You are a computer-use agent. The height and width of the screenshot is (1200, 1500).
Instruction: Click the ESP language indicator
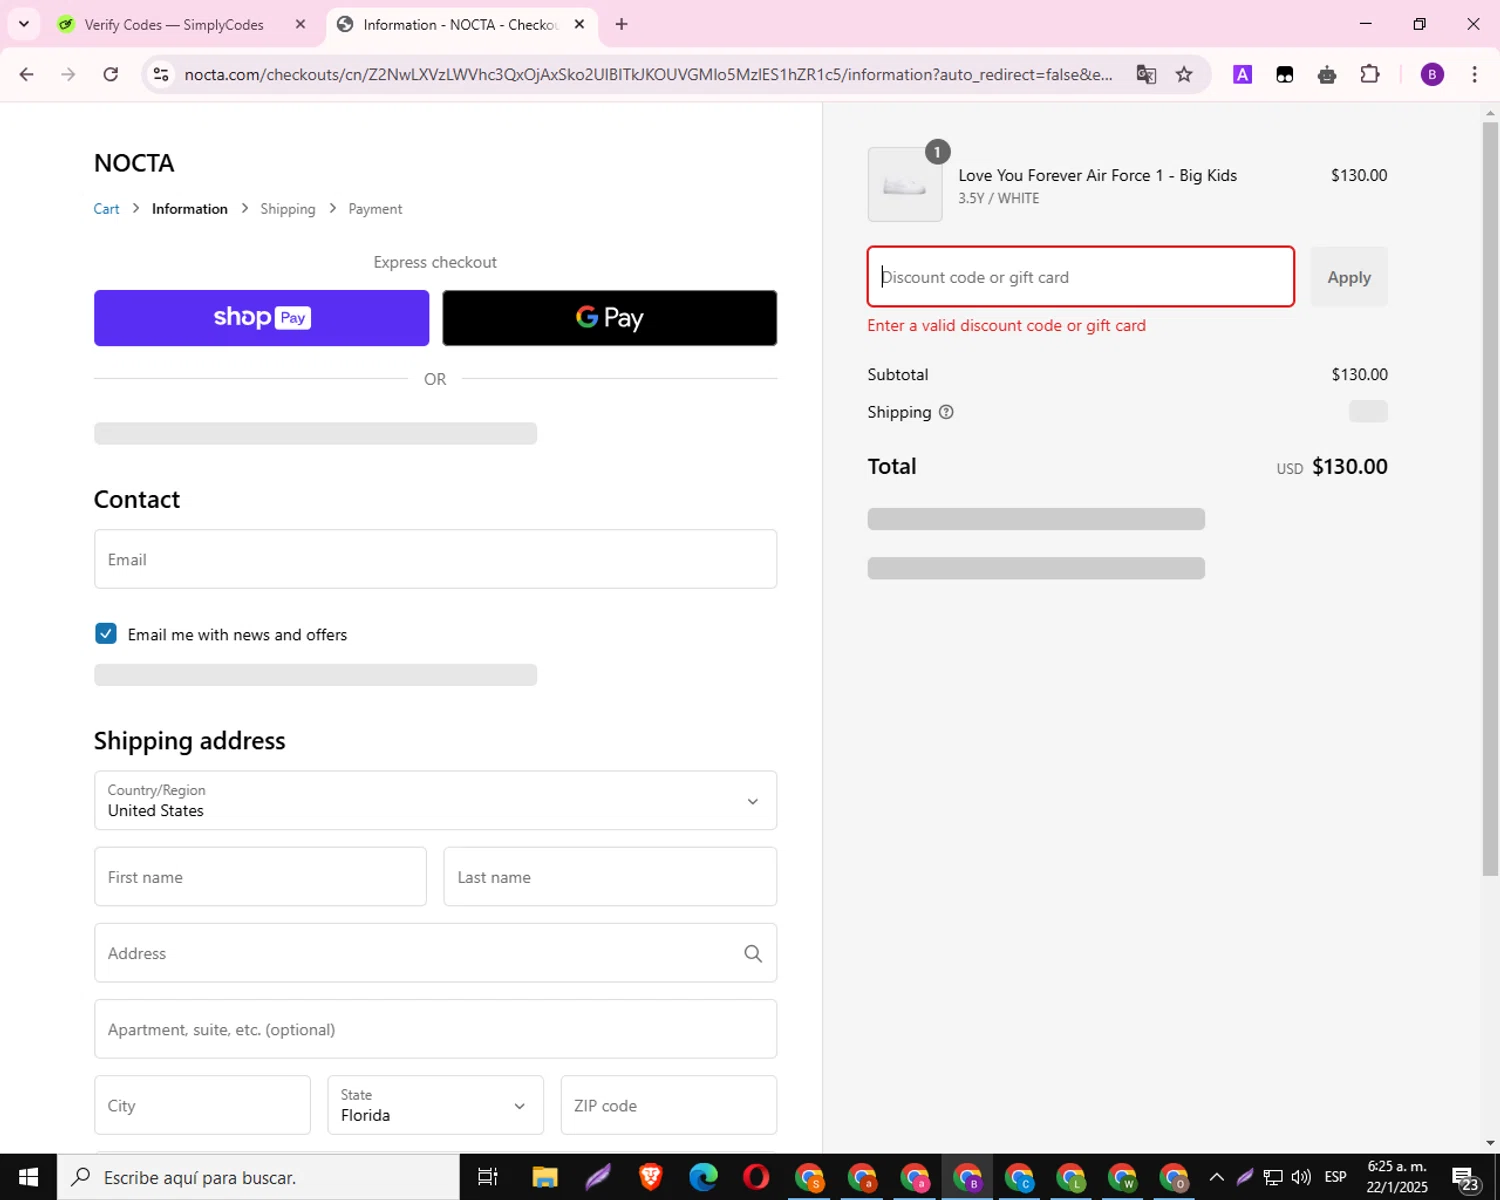coord(1336,1177)
